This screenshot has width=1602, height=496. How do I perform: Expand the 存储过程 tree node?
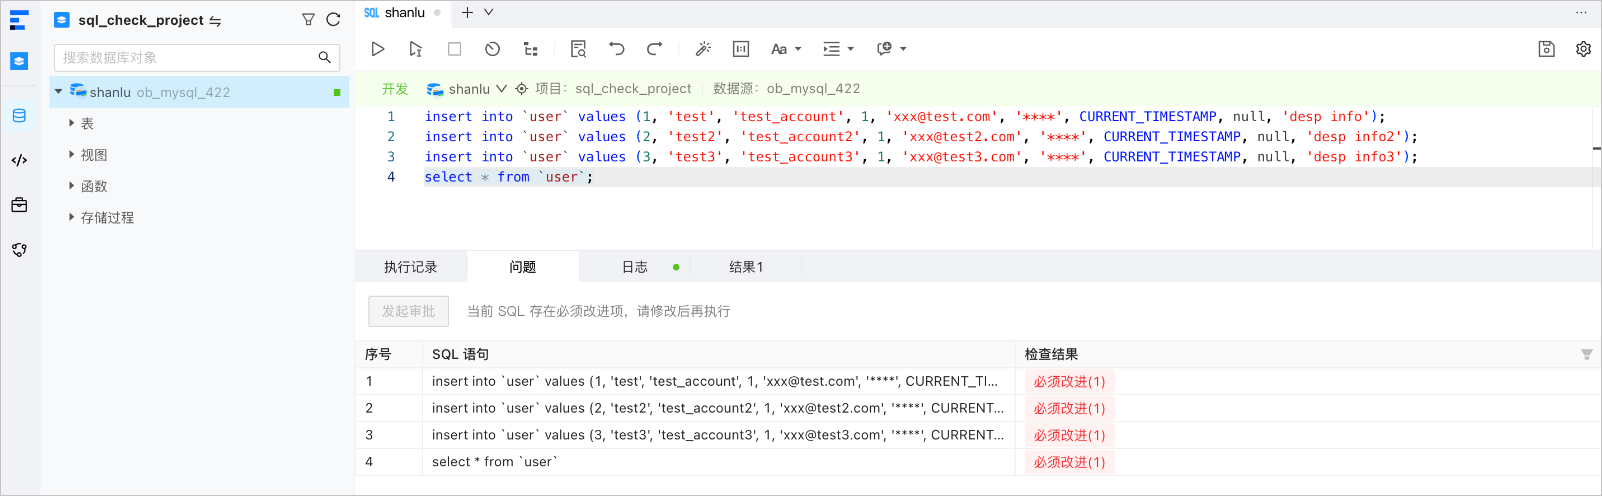click(71, 217)
